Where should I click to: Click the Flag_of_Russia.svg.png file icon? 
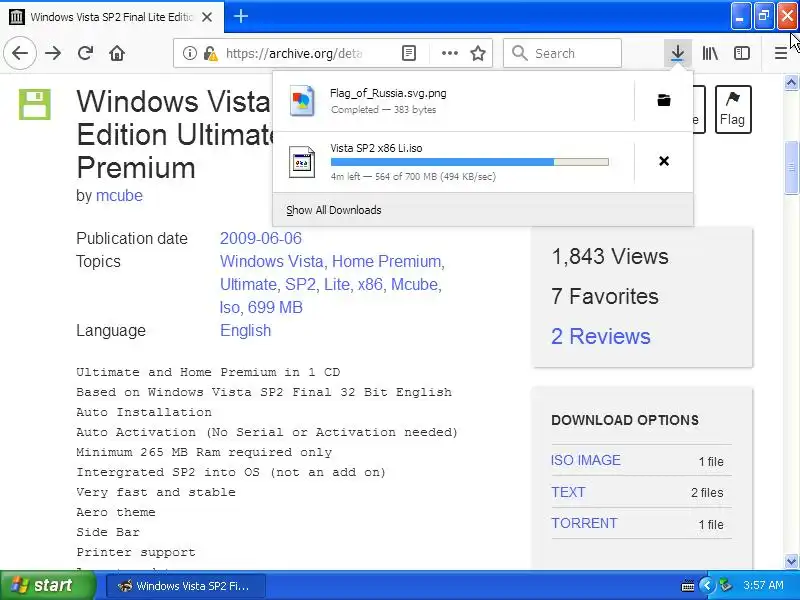[302, 101]
